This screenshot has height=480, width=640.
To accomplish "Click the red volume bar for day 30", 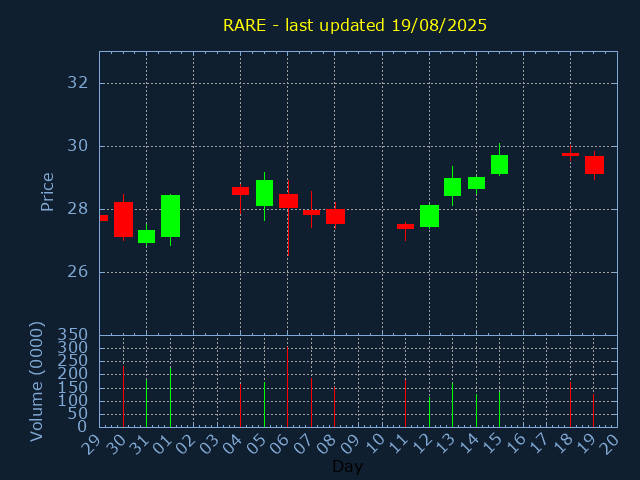I will [123, 396].
